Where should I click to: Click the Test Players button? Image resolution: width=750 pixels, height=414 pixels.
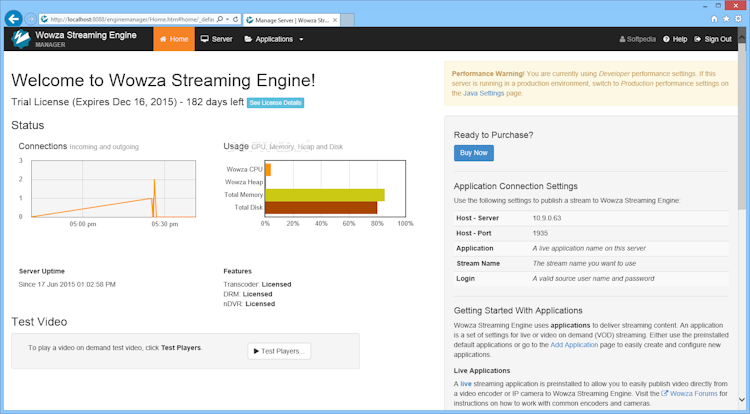[x=279, y=351]
